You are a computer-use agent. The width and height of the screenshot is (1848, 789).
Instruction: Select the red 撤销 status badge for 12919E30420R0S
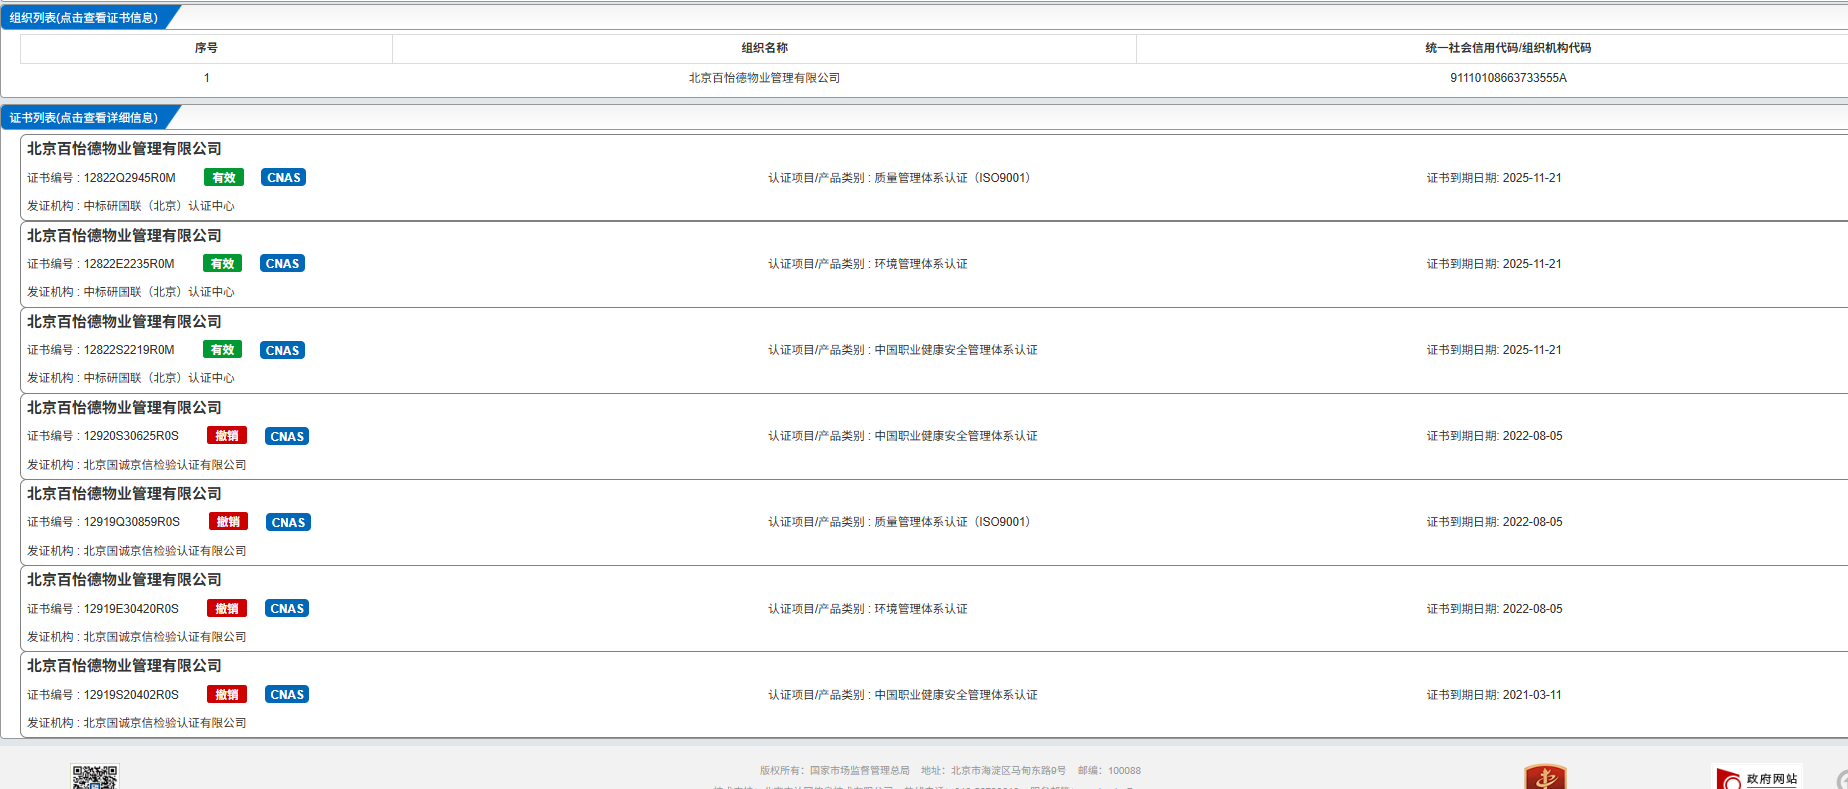[x=227, y=608]
